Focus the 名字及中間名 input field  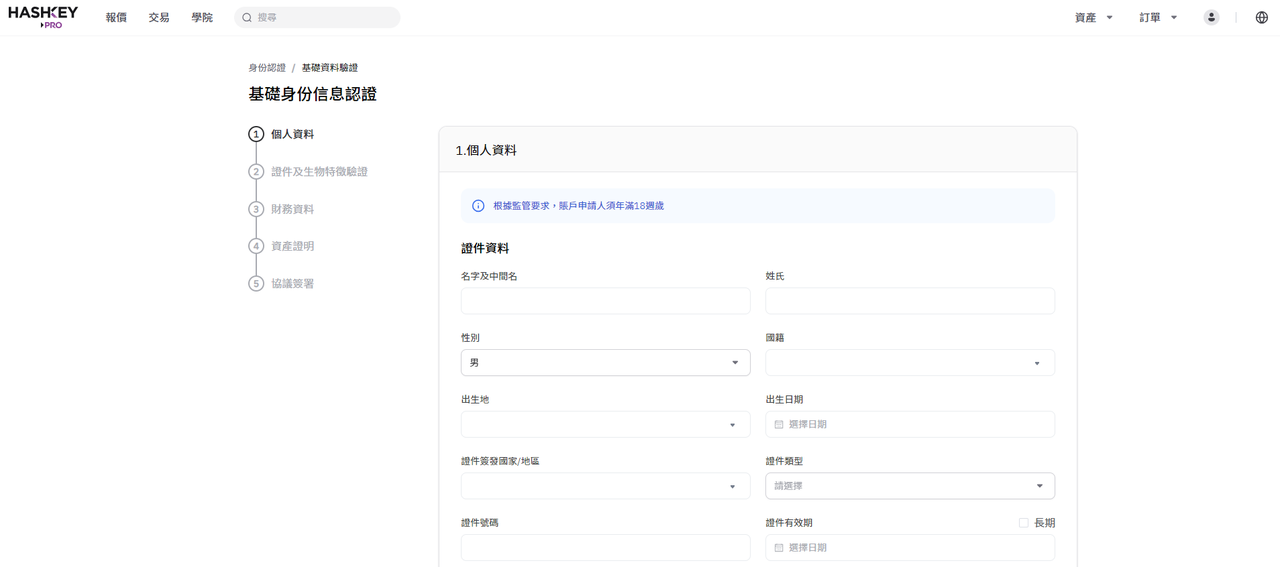pyautogui.click(x=605, y=301)
